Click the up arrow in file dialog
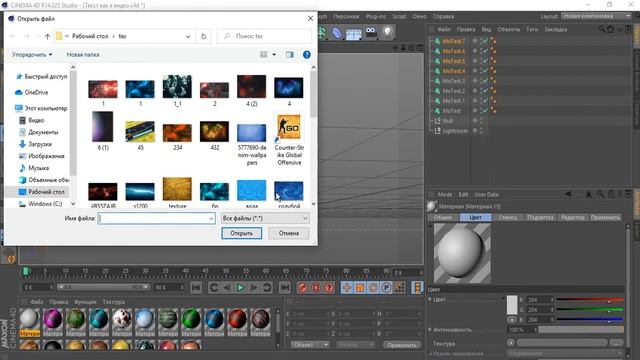Screen dimensions: 640x360 pos(47,36)
